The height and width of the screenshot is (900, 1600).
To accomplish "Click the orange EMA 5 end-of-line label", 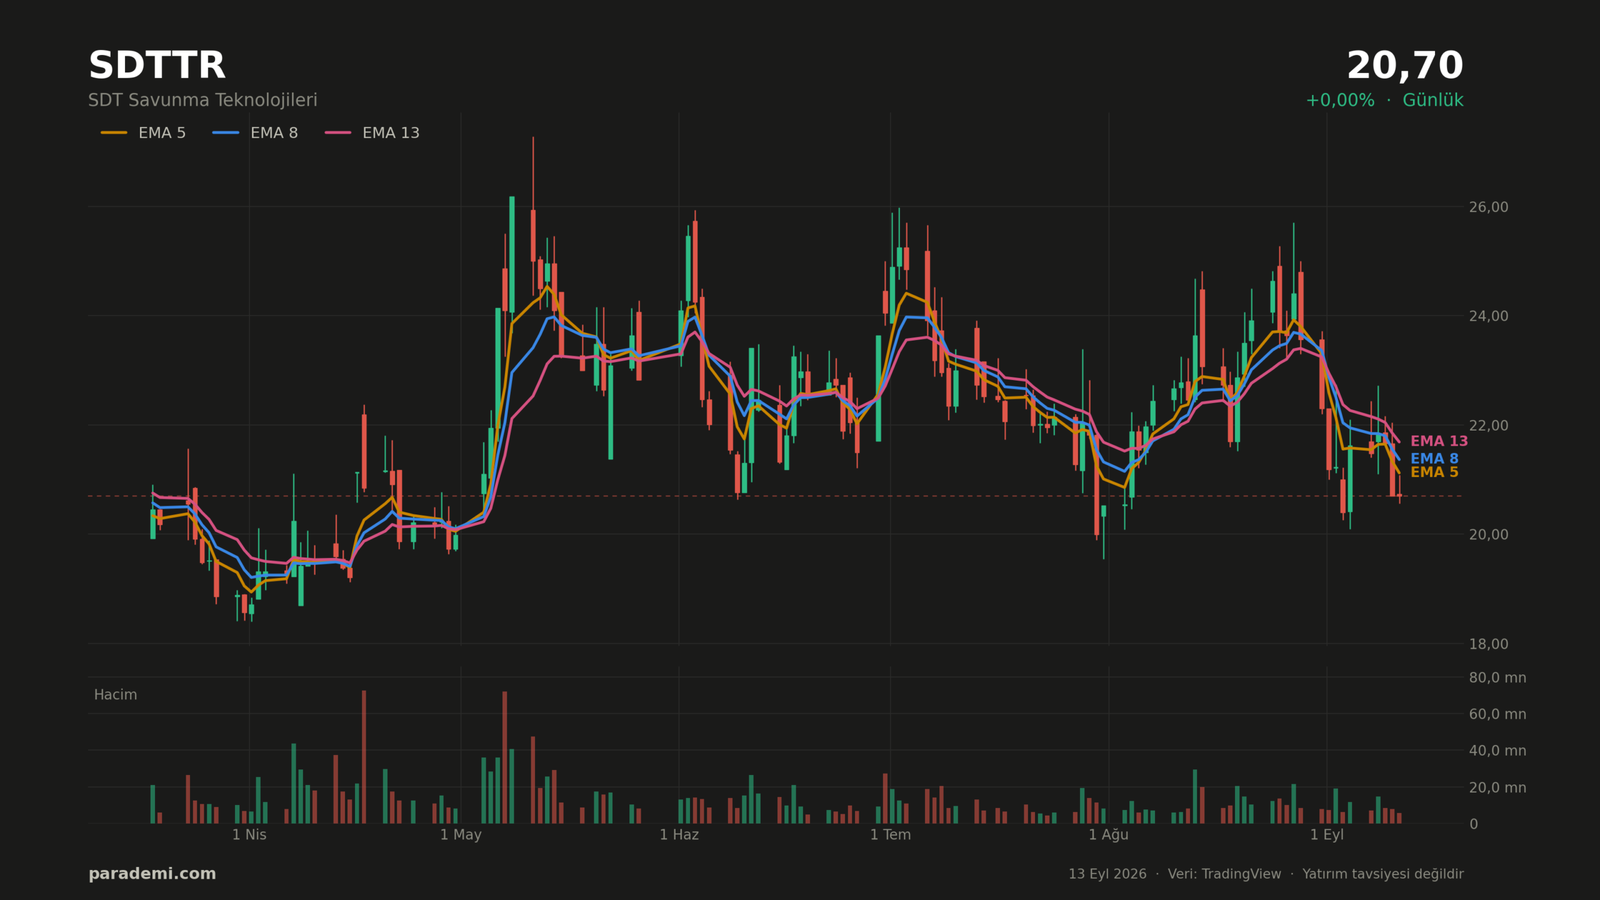I will tap(1434, 473).
